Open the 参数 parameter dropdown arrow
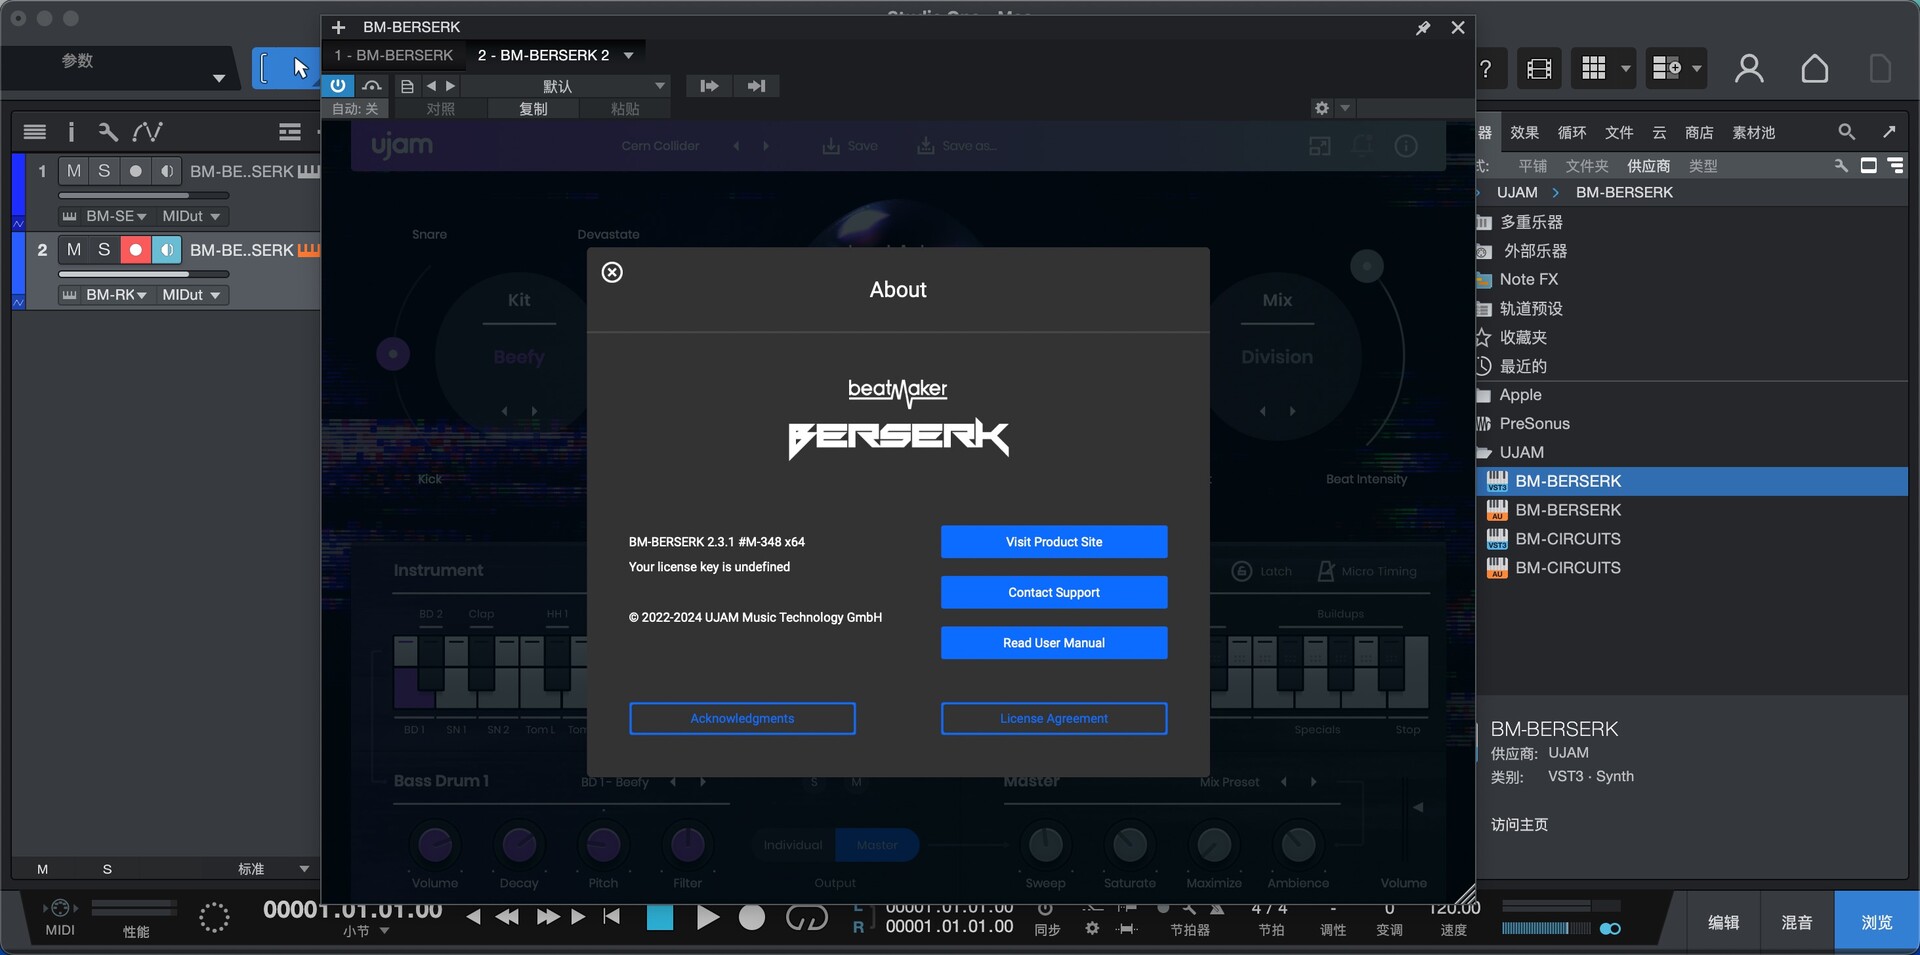Viewport: 1920px width, 955px height. coord(218,78)
